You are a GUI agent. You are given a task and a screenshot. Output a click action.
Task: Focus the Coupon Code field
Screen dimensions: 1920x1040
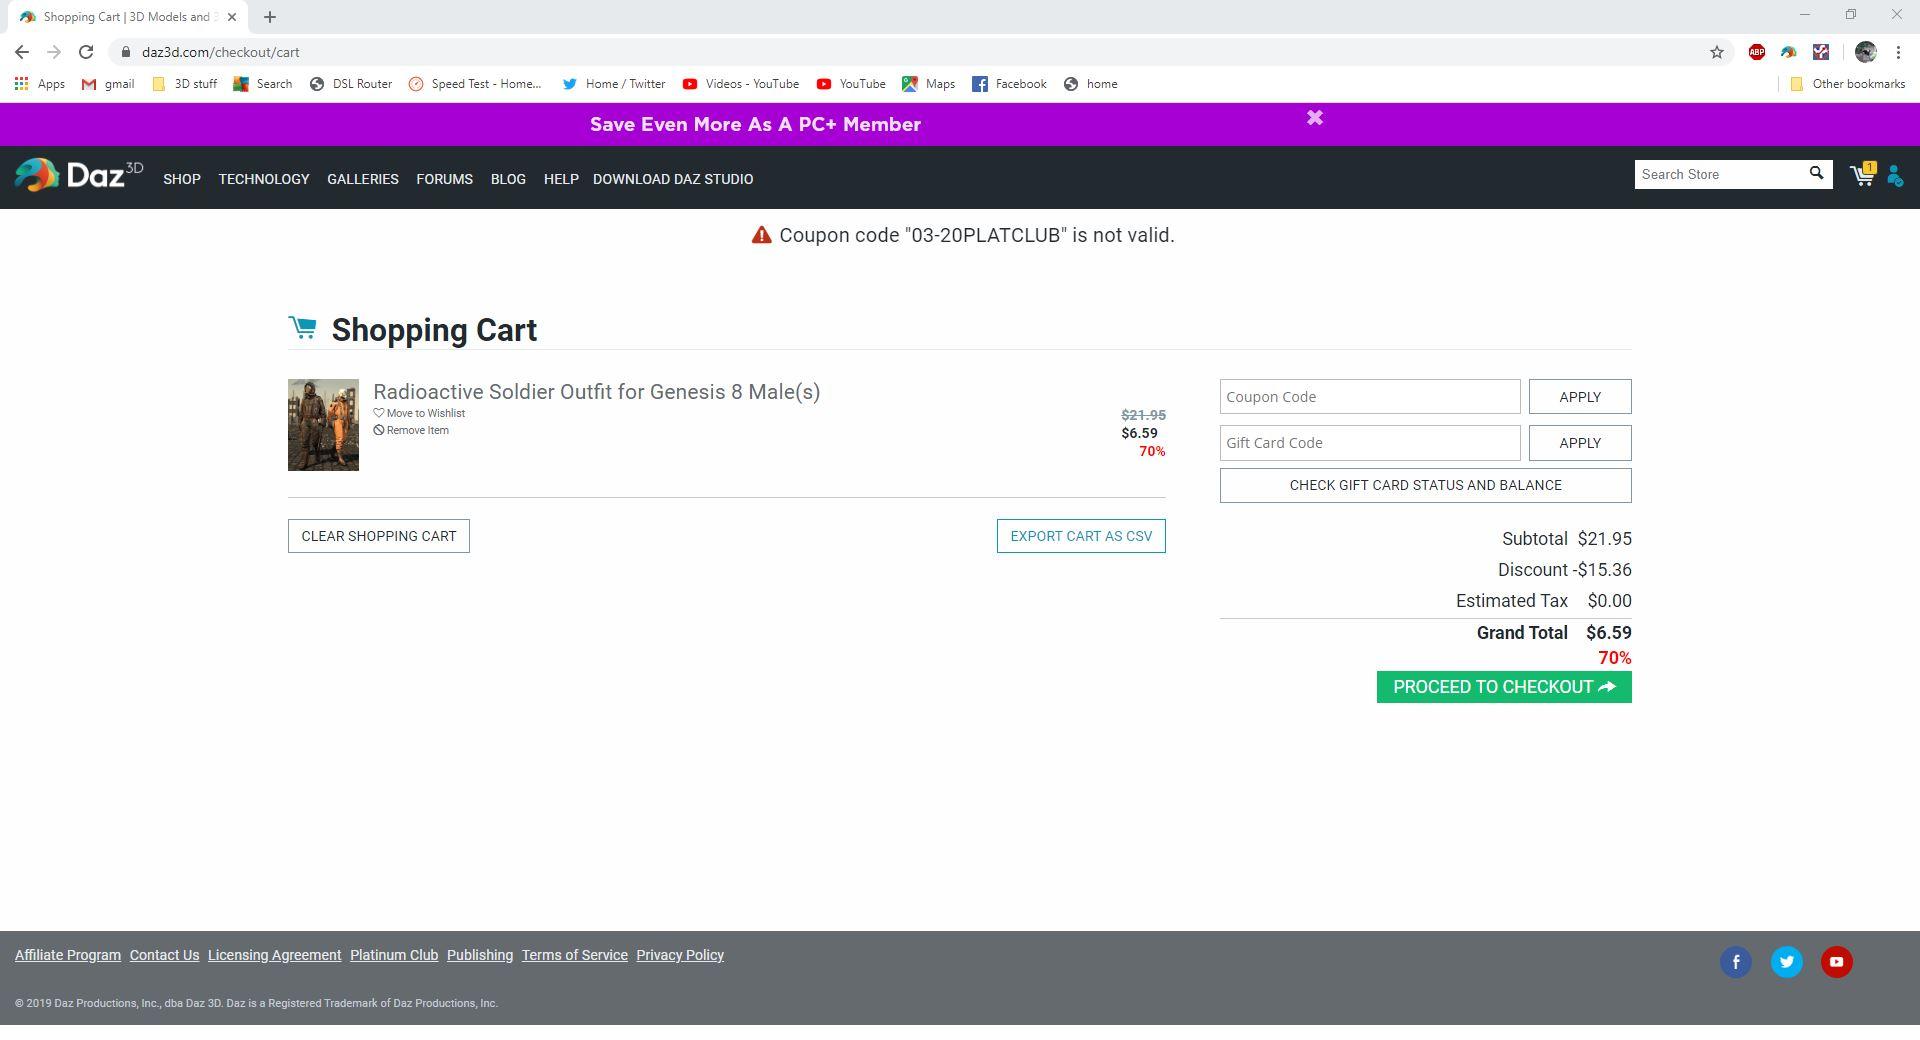(1370, 397)
